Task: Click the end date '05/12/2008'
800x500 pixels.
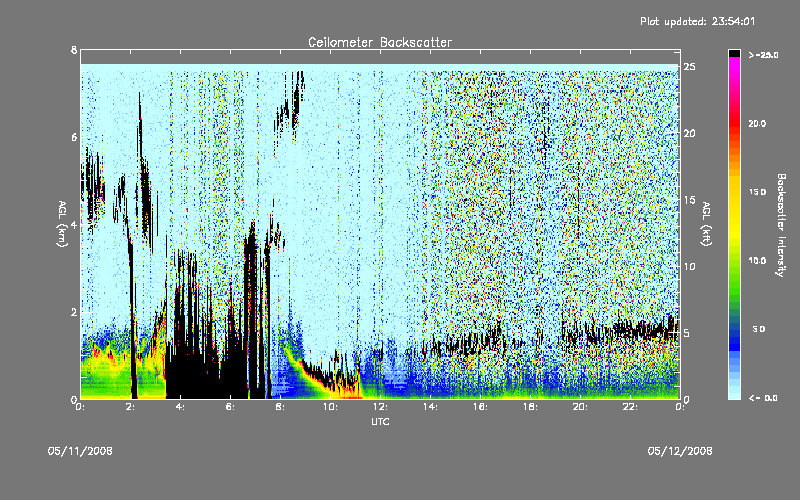Action: tap(680, 451)
